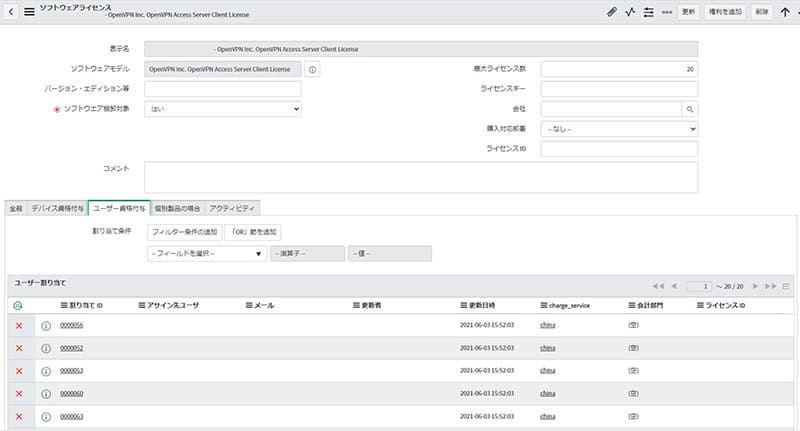This screenshot has height=431, width=800.
Task: Open the 値 value selector
Action: tap(390, 253)
